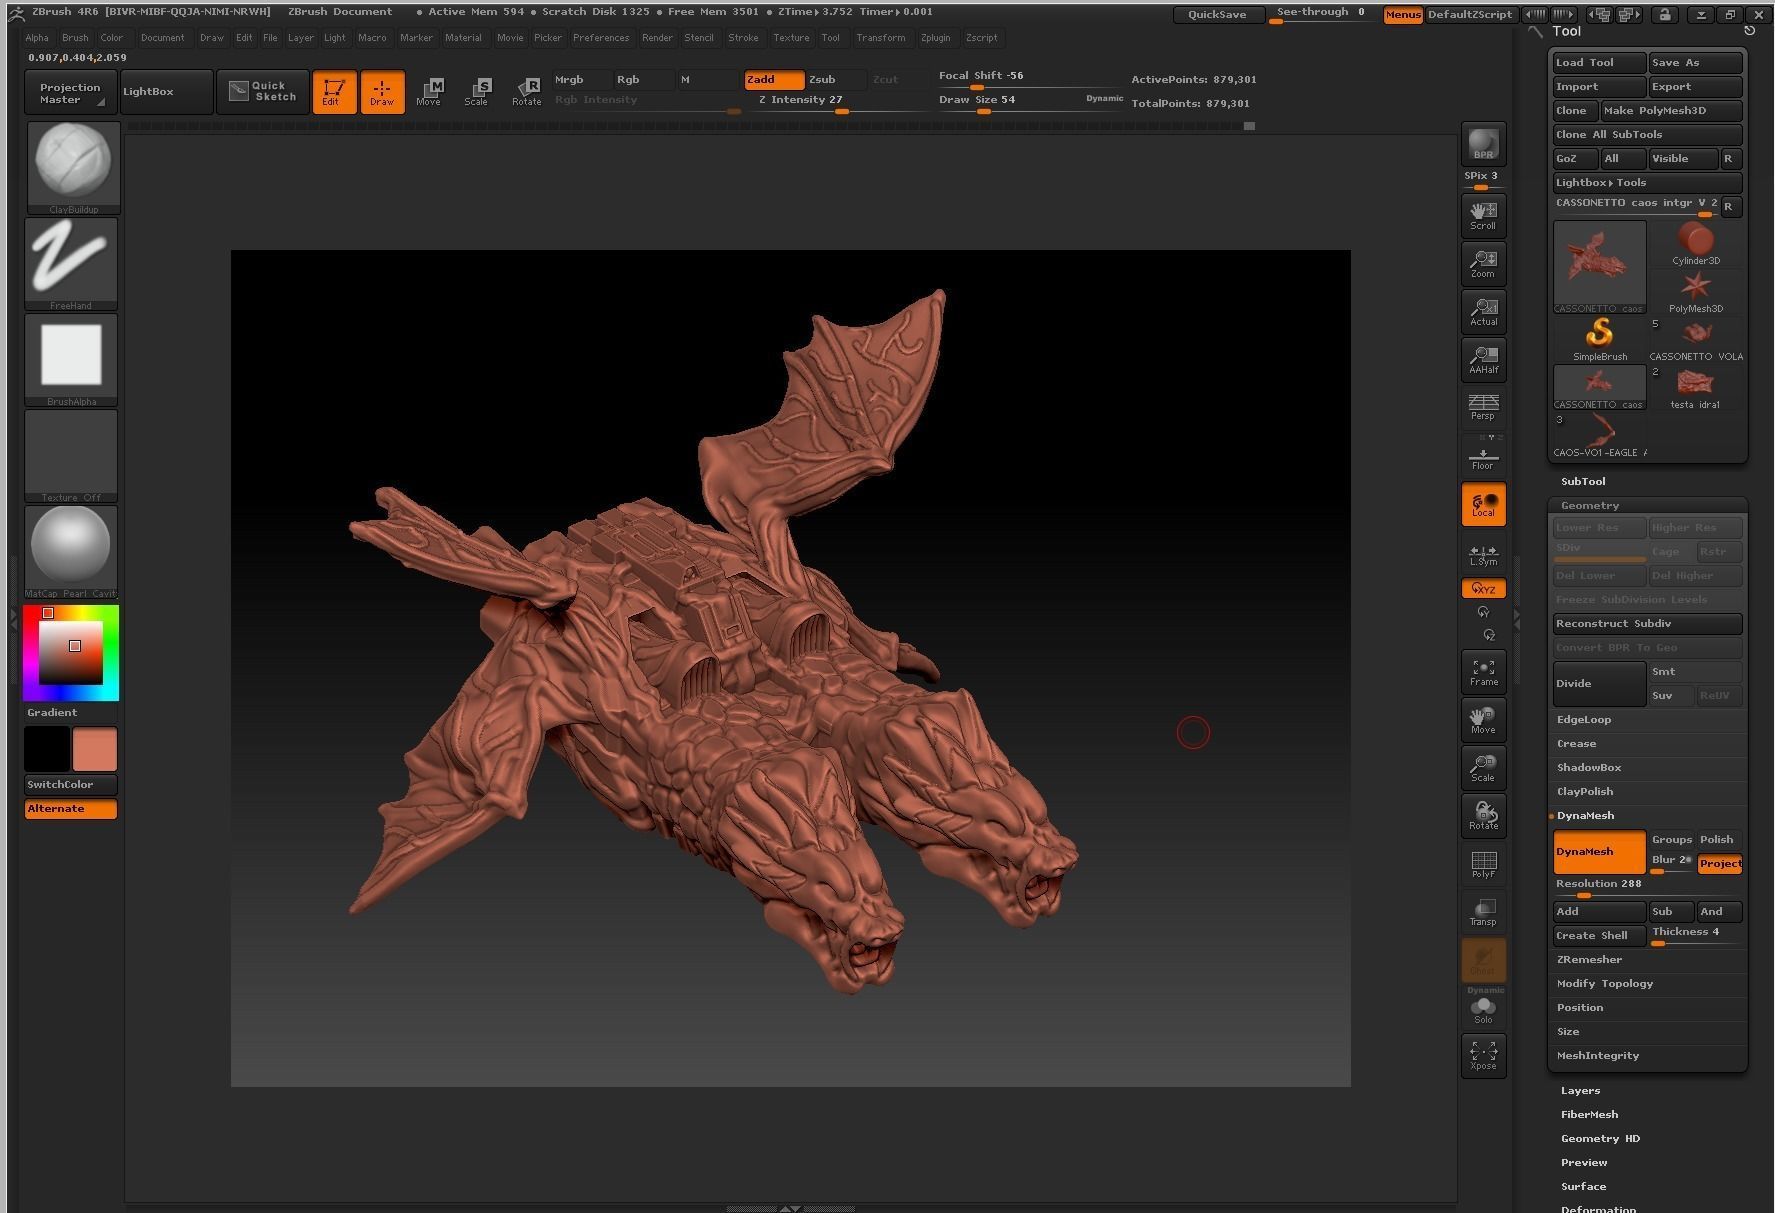This screenshot has height=1213, width=1775.
Task: Click the right-shelf Move view icon
Action: 1483,720
